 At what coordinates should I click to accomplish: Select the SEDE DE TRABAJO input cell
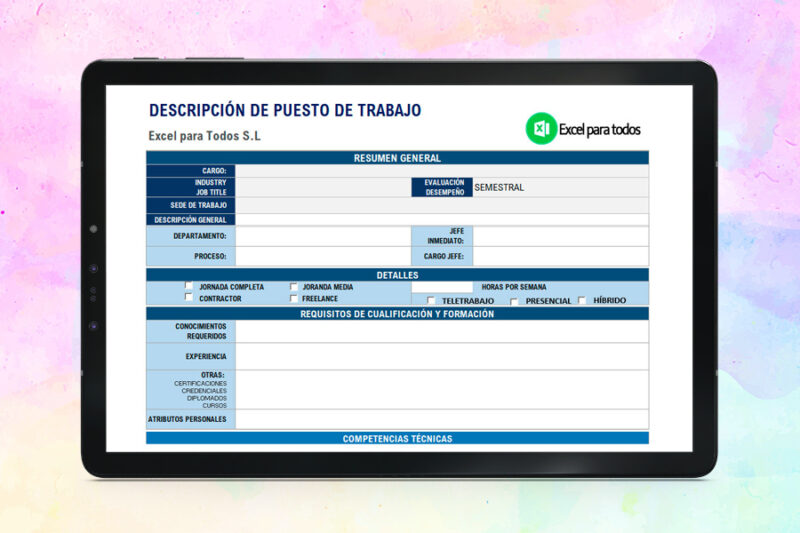pyautogui.click(x=442, y=205)
